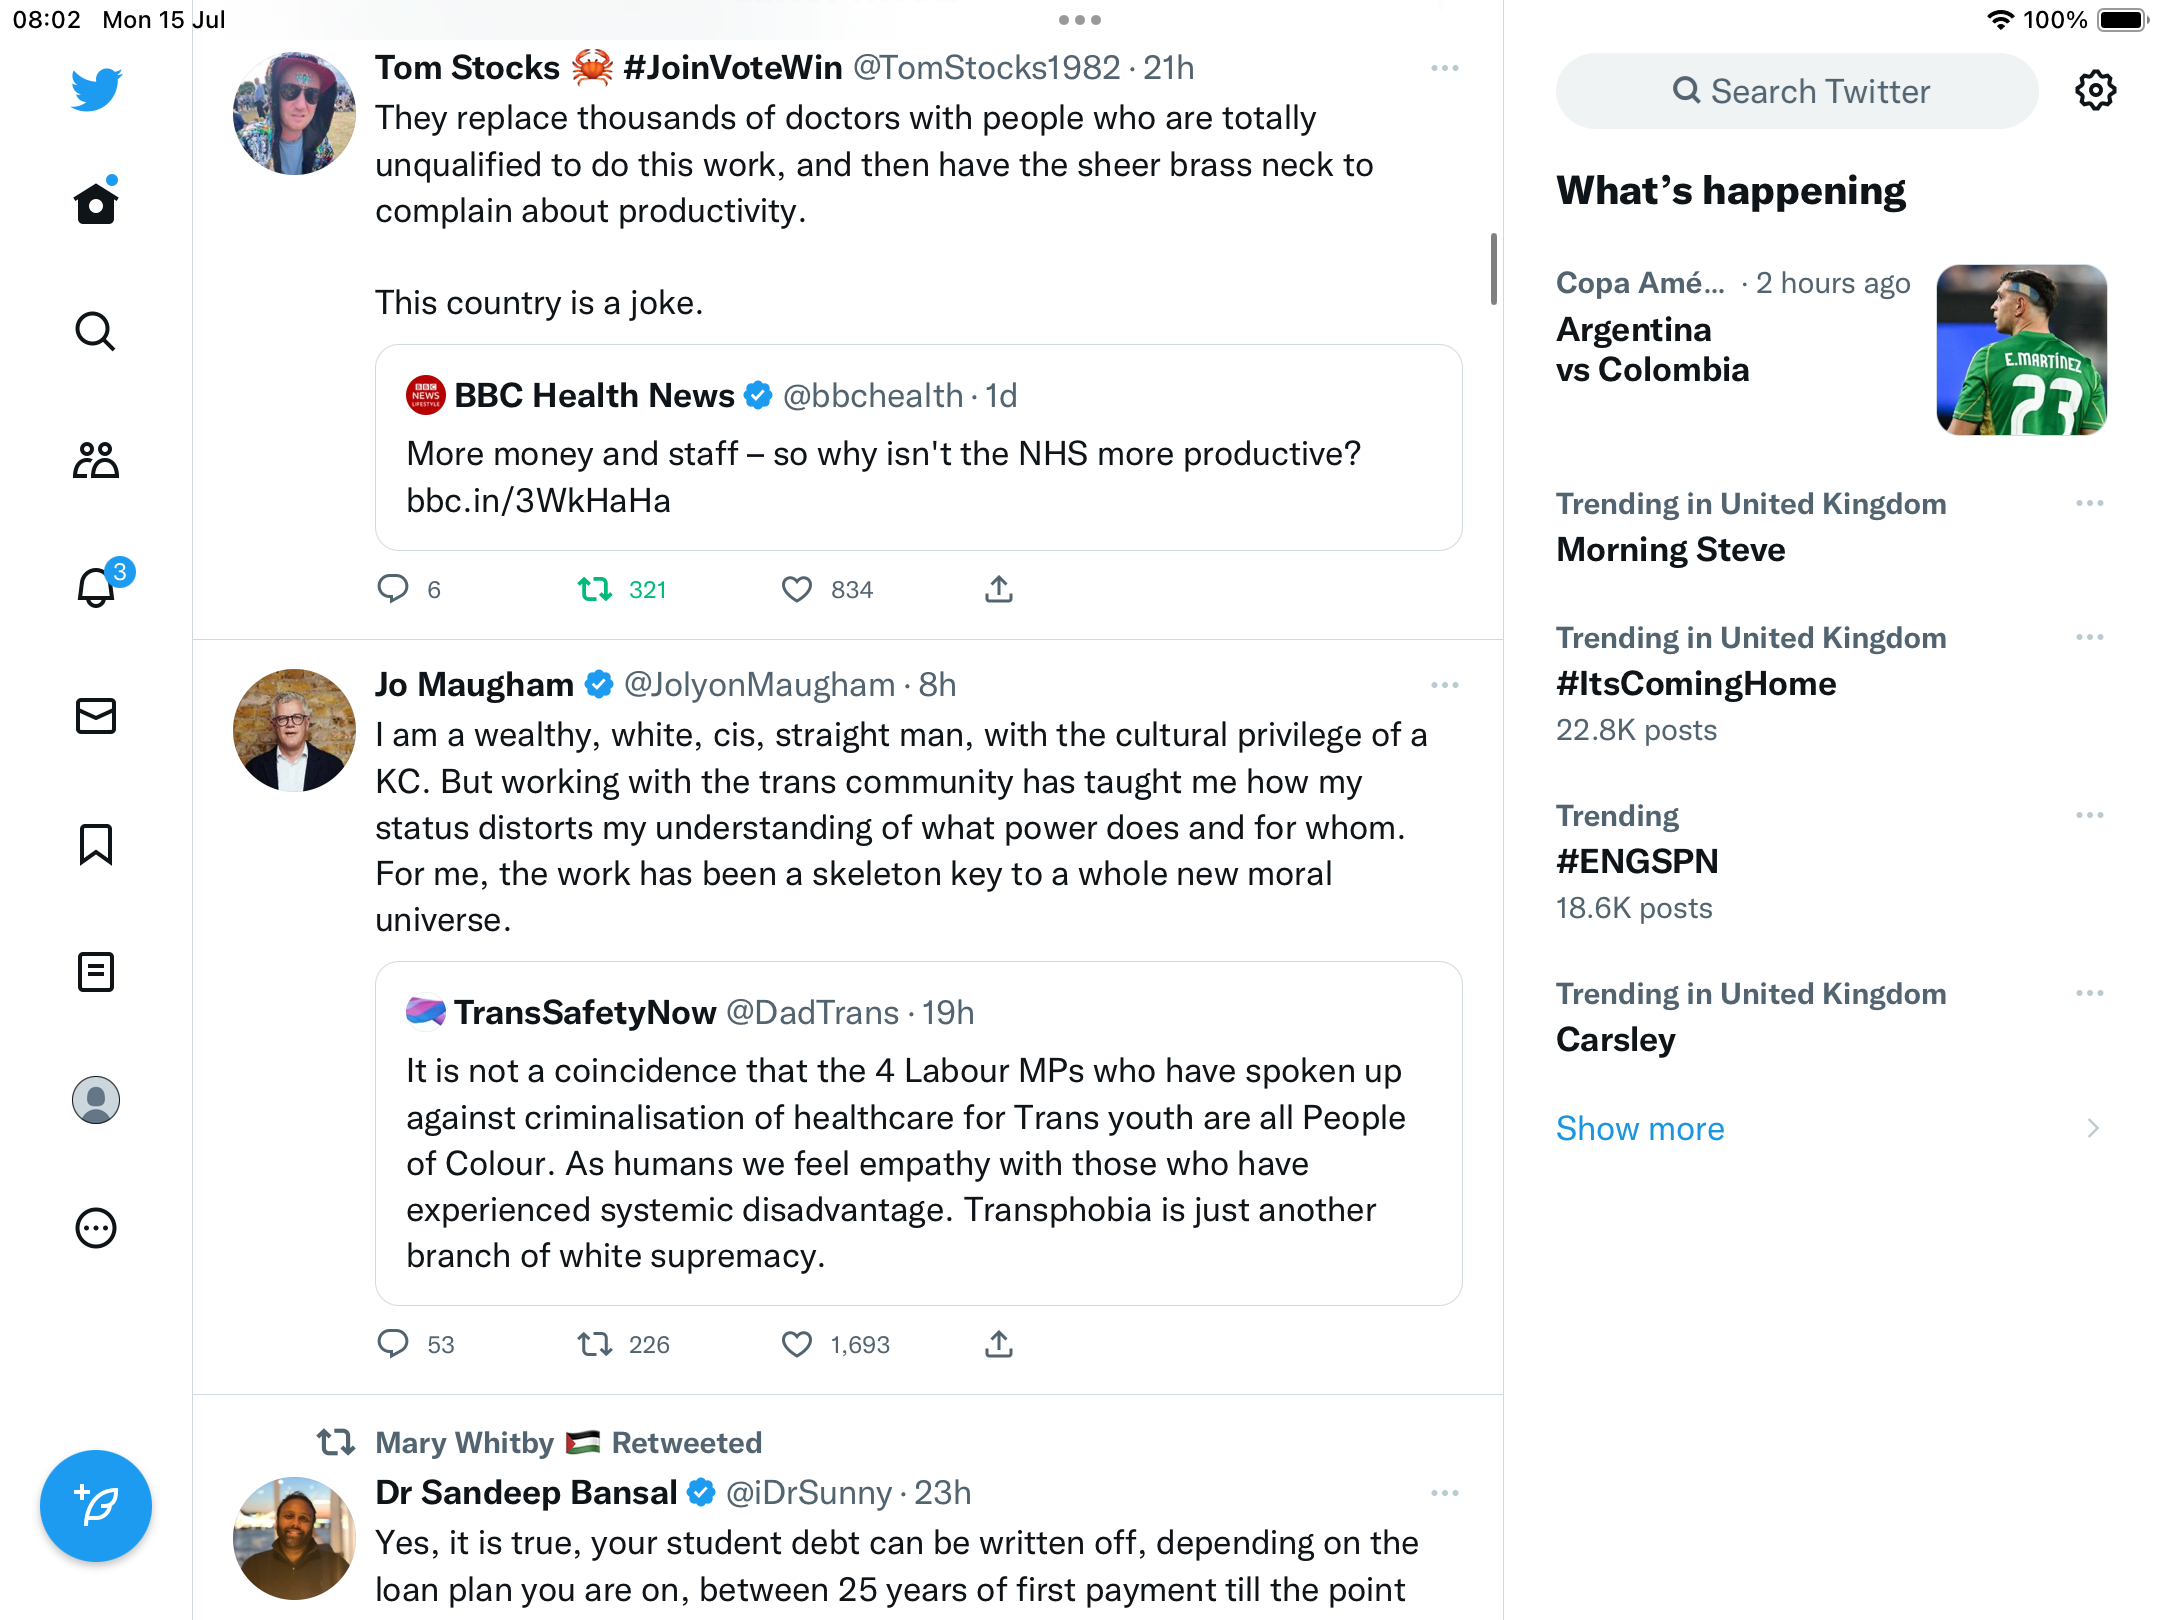Like Tom Stocks' tweet
The width and height of the screenshot is (2160, 1620).
tap(797, 590)
